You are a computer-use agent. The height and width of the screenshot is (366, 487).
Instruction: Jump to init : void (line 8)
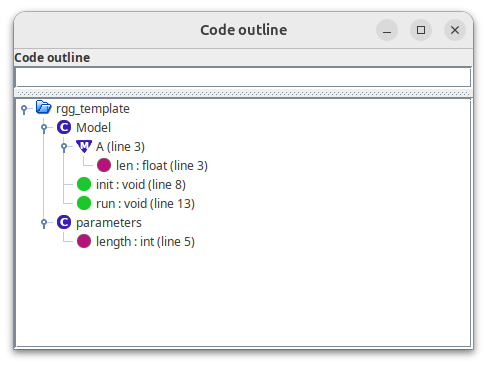tap(141, 185)
